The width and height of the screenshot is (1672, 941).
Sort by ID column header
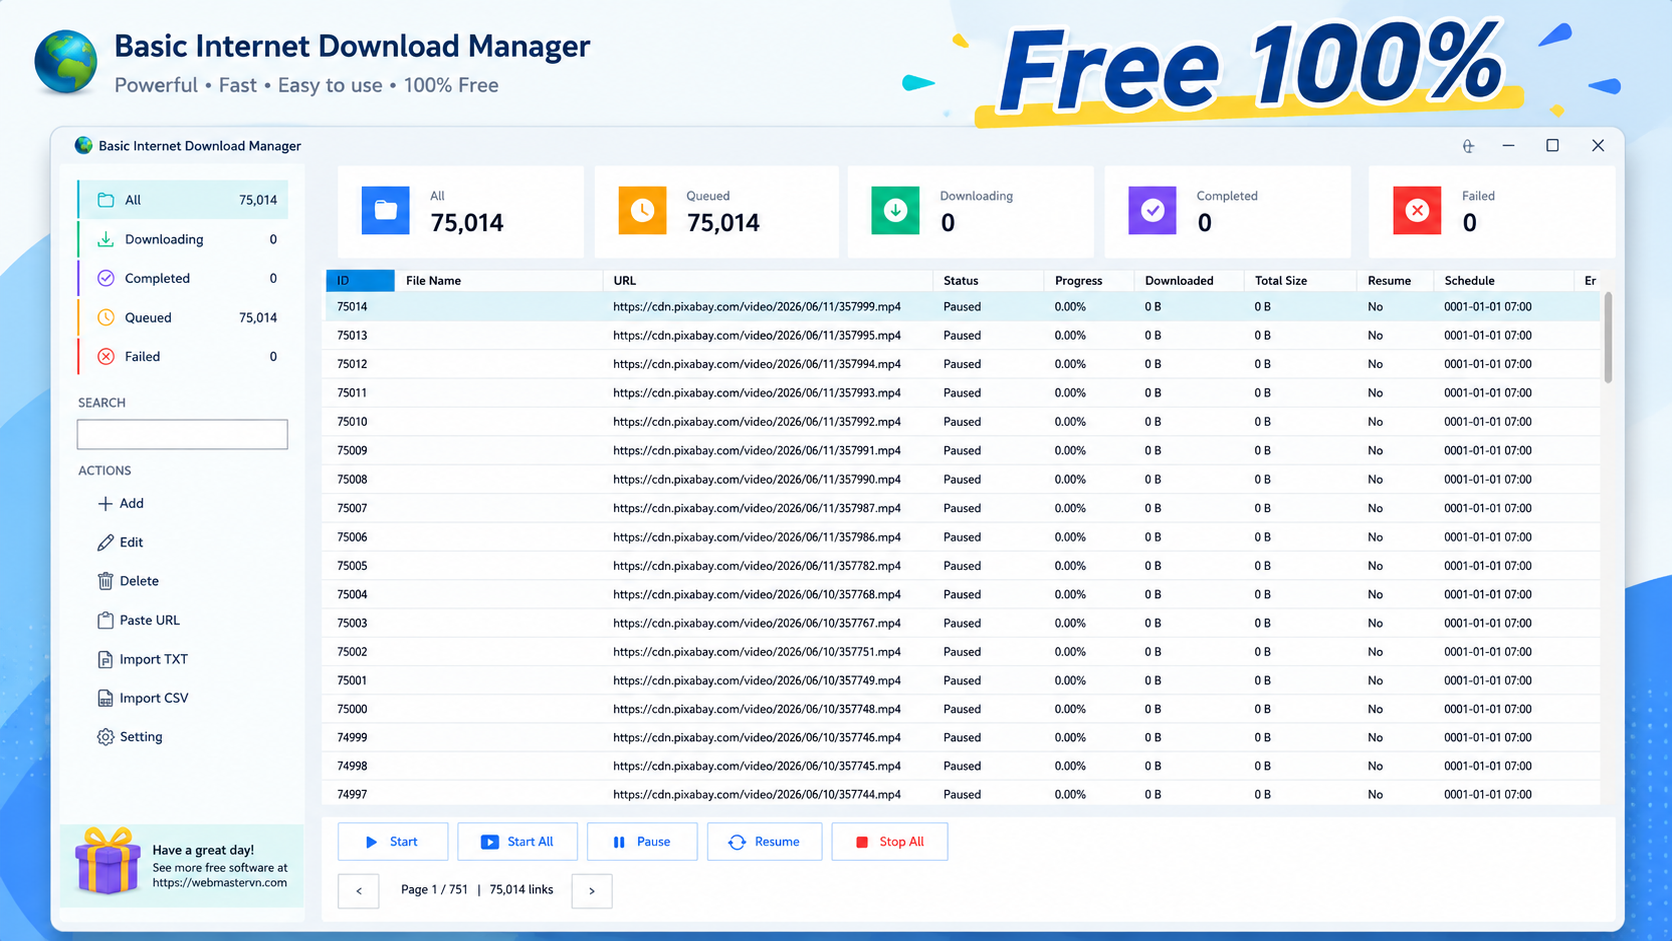360,281
